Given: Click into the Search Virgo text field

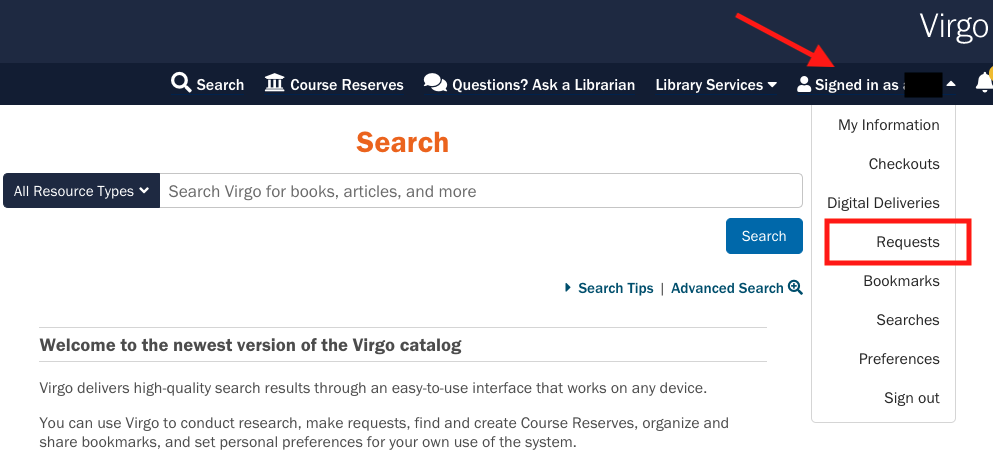Looking at the screenshot, I should click(x=480, y=191).
